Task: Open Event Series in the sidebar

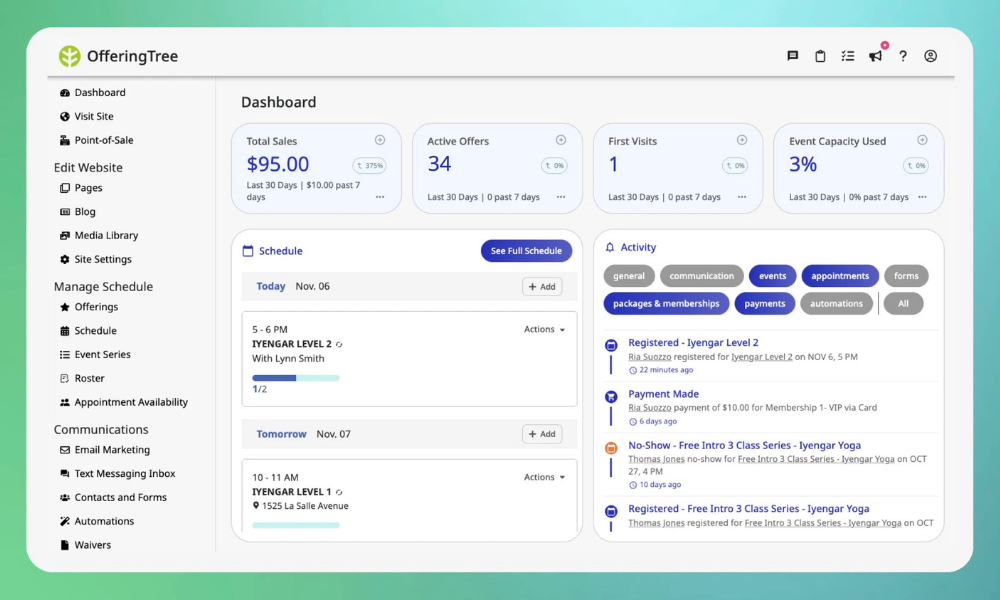Action: pyautogui.click(x=95, y=355)
